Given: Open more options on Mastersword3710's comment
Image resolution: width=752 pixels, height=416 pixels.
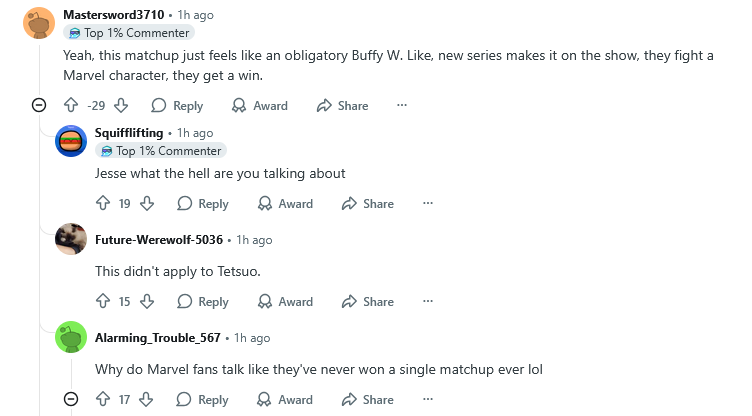Looking at the screenshot, I should [x=402, y=105].
